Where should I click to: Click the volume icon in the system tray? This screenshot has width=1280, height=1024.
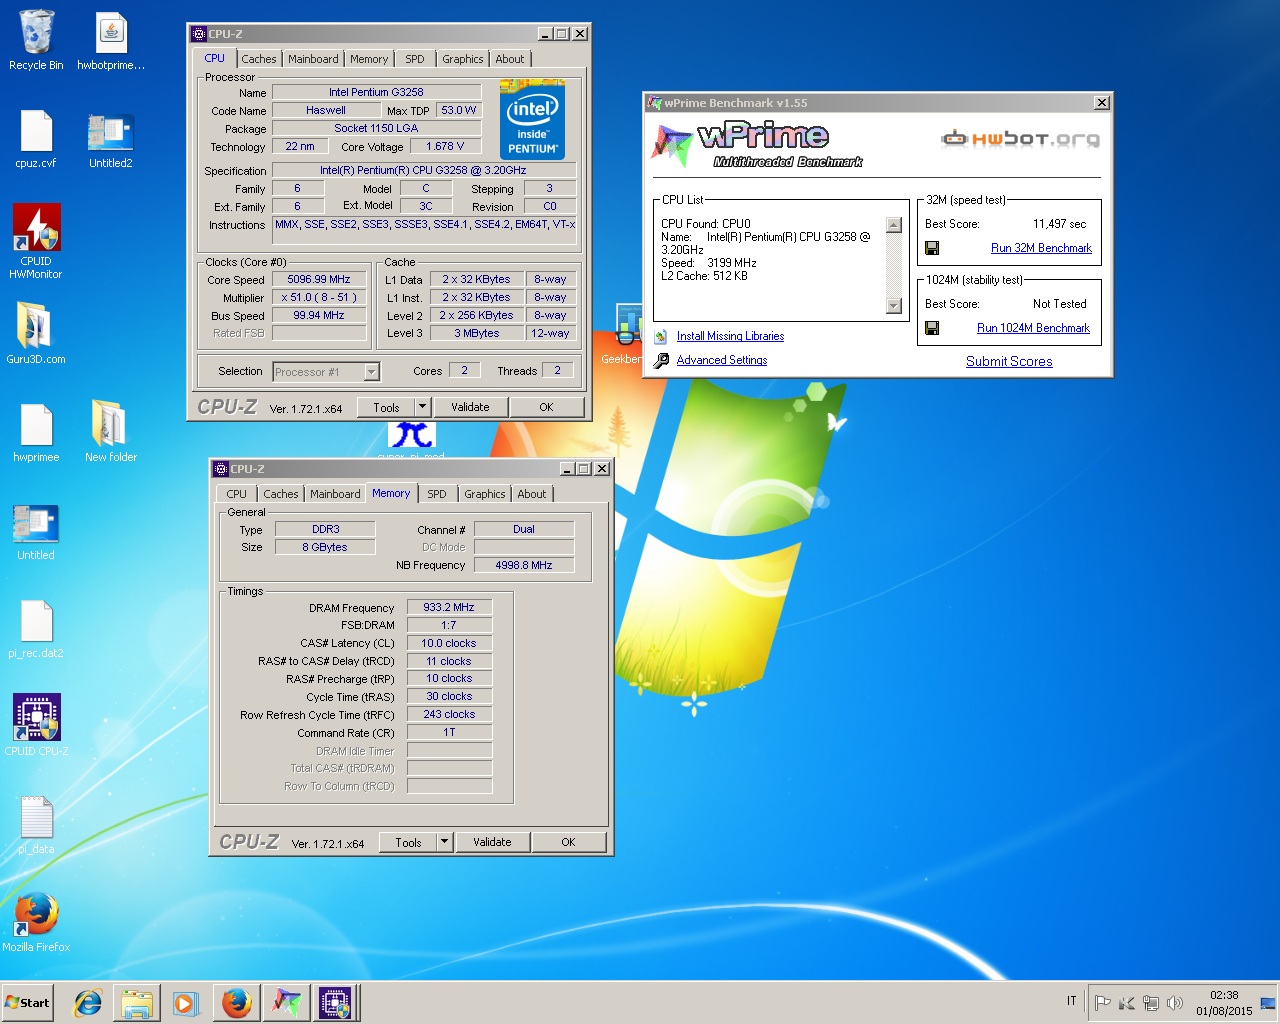tap(1175, 1003)
